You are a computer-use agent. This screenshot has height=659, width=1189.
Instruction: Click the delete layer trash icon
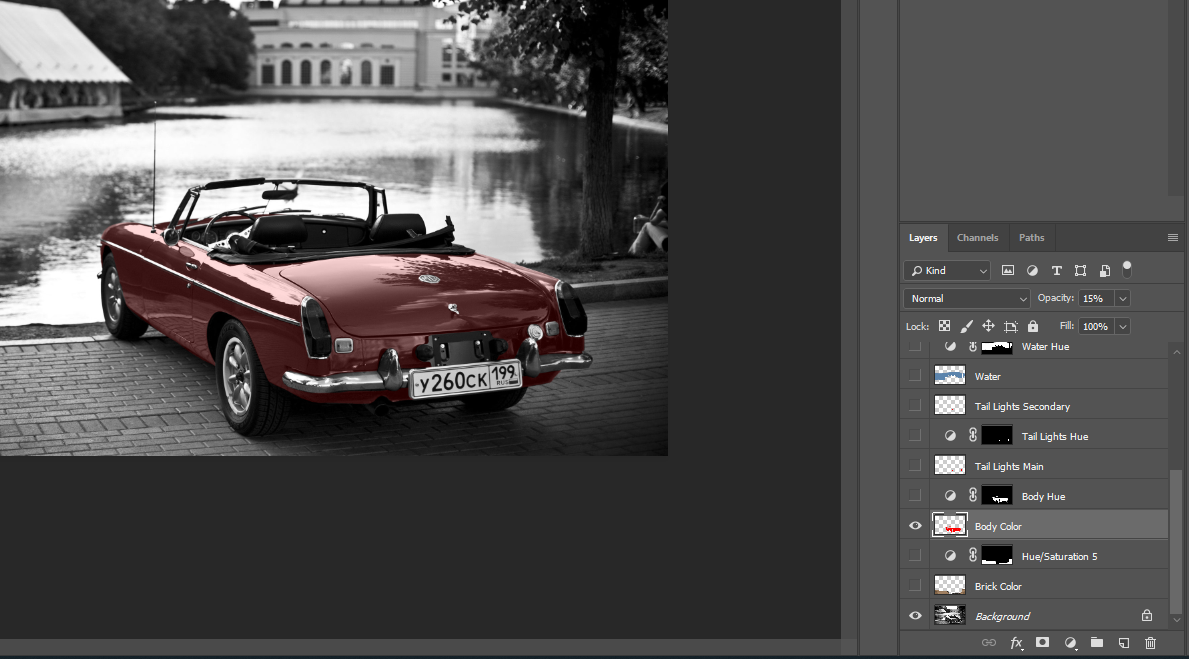[1150, 643]
